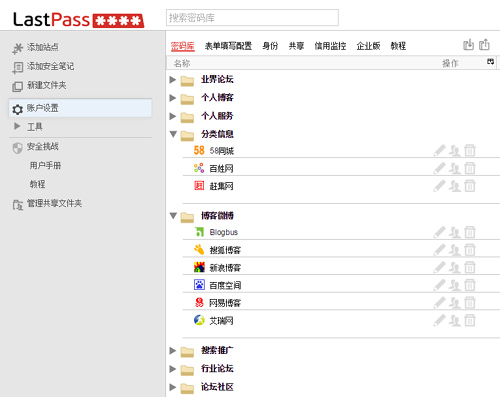The image size is (500, 397).
Task: Click the edit pencil icon for 58同城
Action: pos(439,151)
